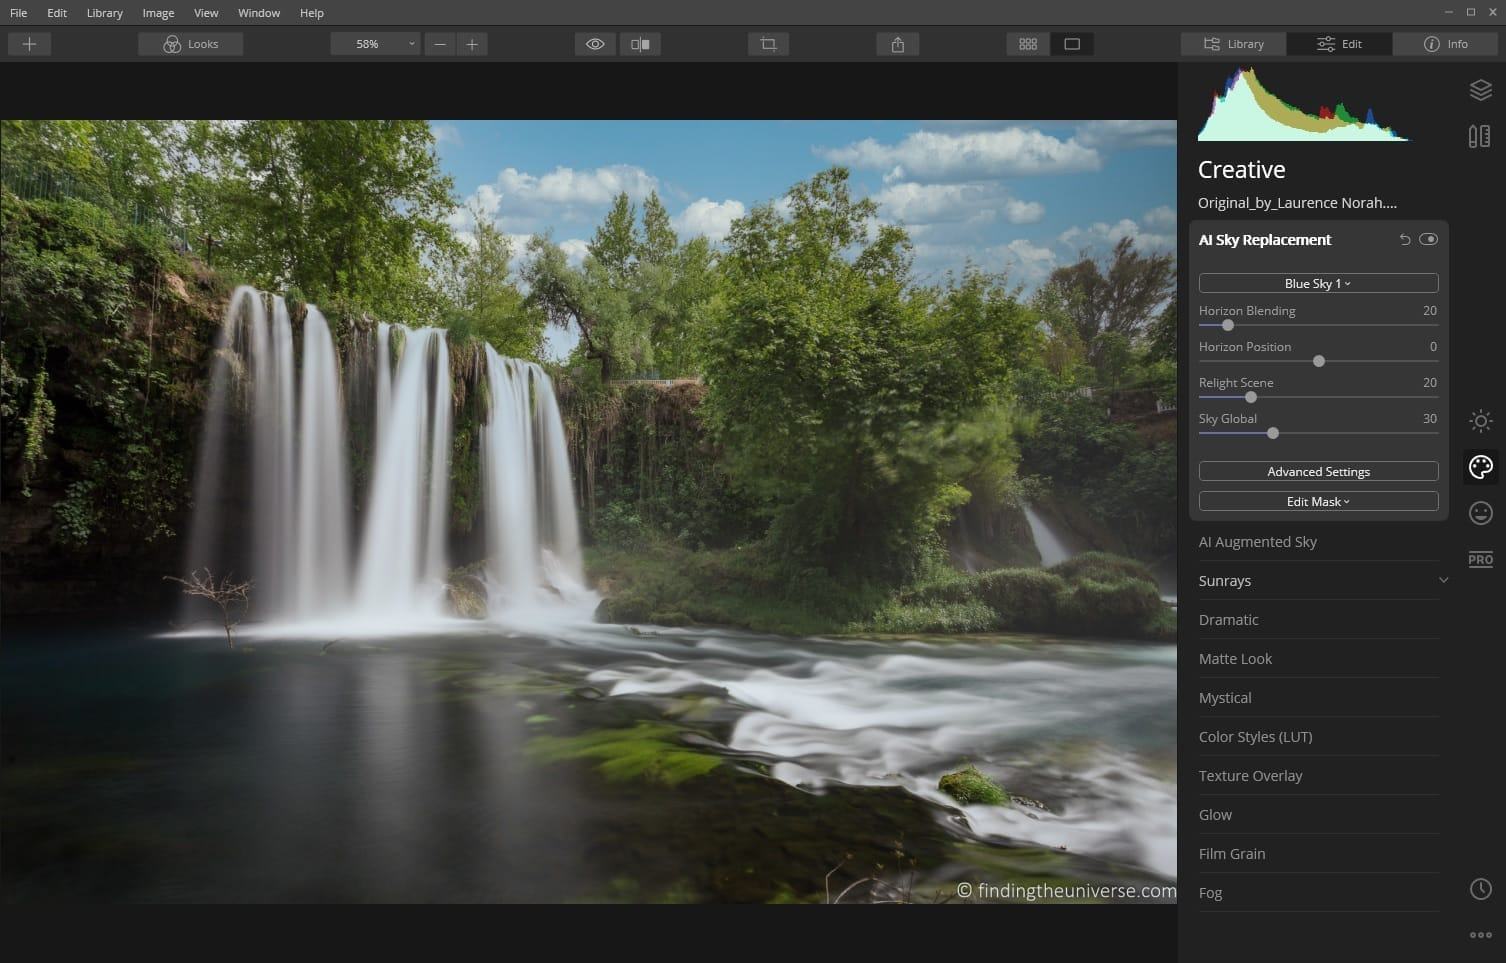Screen dimensions: 1506x963
Task: Open the edit history panel
Action: [1481, 889]
